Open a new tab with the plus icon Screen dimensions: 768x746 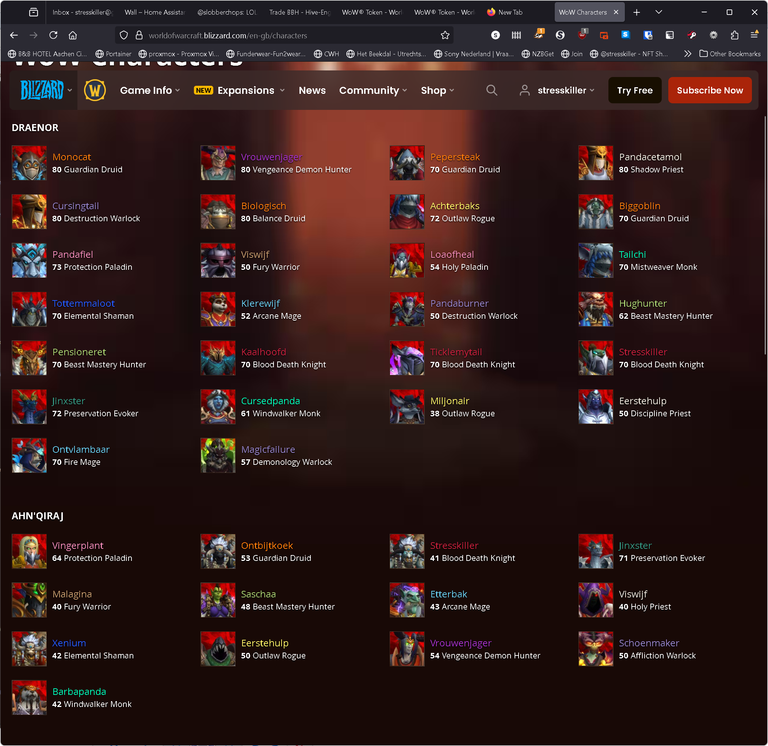(636, 12)
